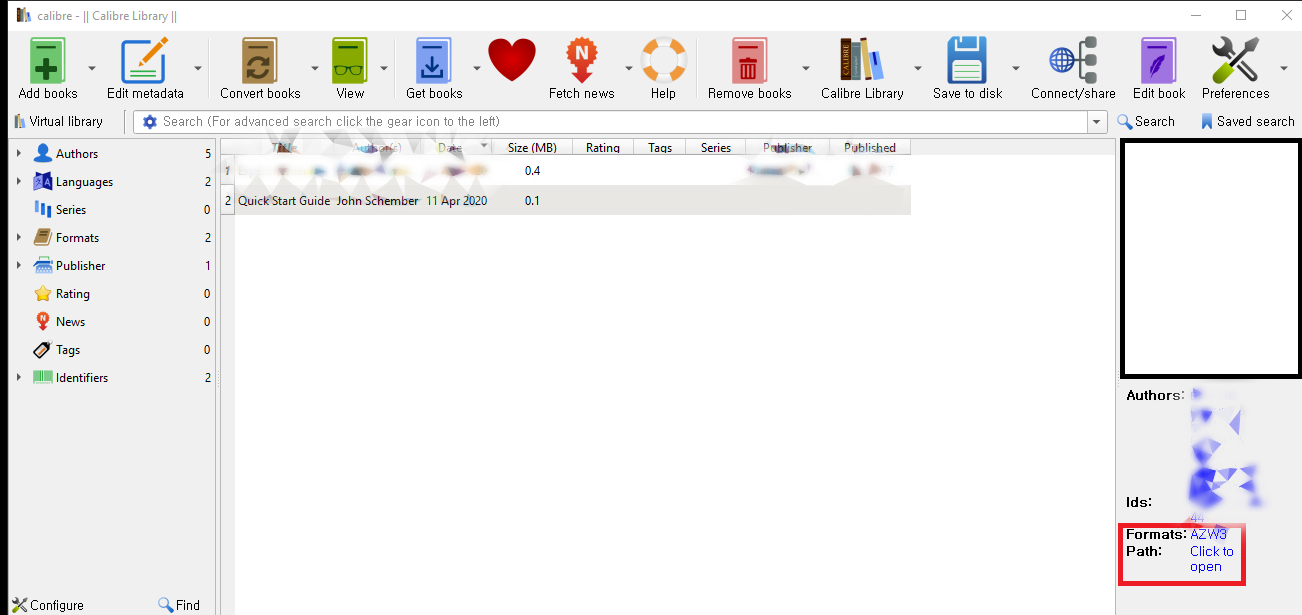Open the Remove books dropdown arrow

pos(805,68)
